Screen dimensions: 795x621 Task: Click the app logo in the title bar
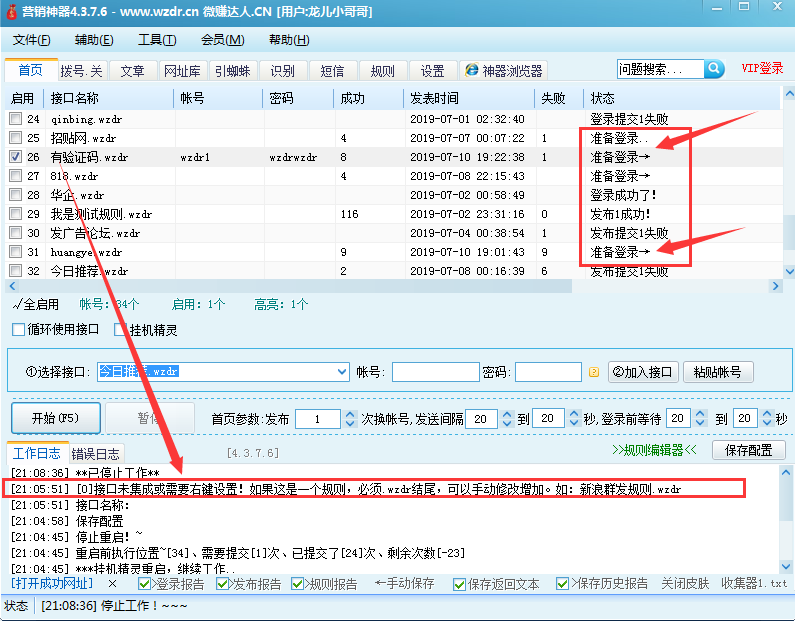point(11,11)
